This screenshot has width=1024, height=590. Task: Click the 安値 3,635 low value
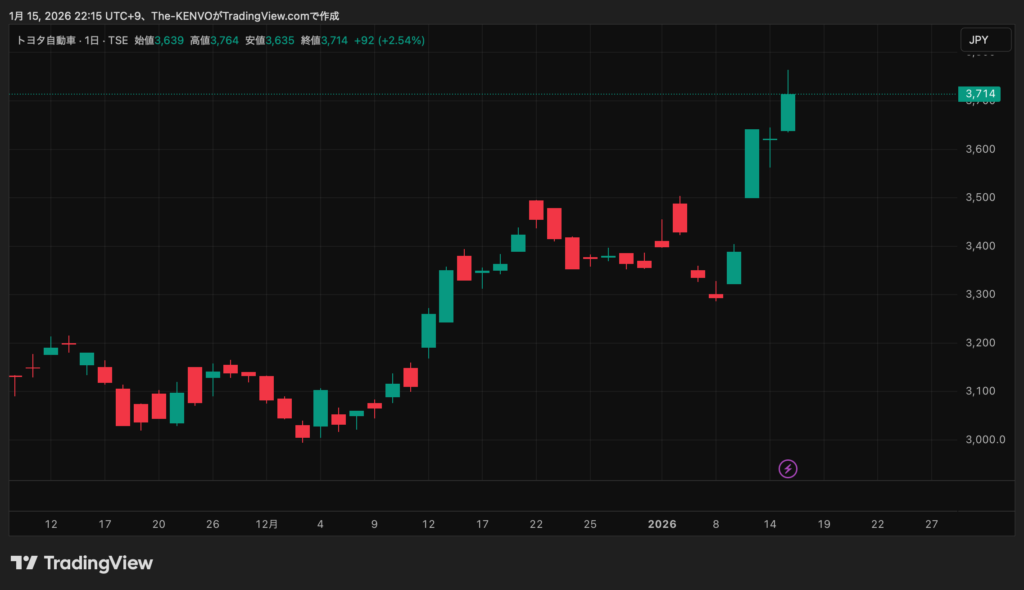(271, 40)
